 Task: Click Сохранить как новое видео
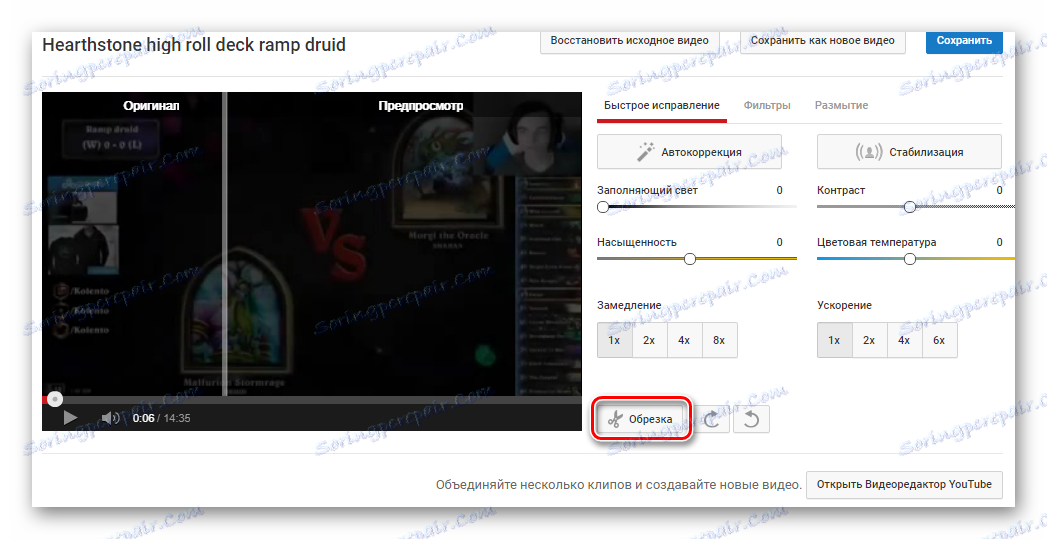(823, 41)
